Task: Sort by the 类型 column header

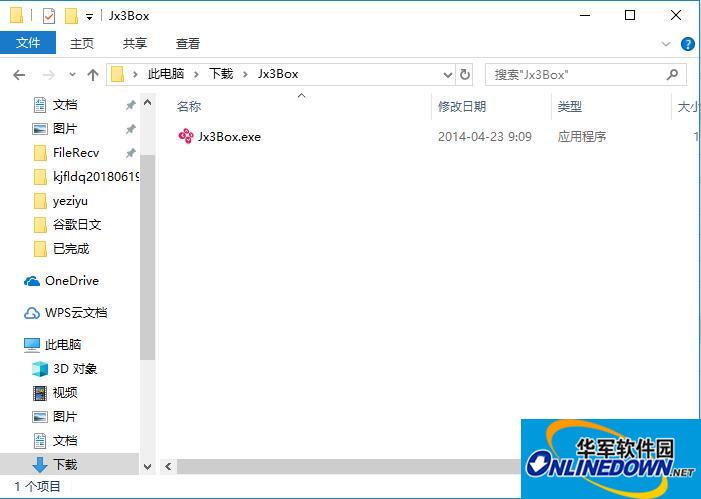Action: click(x=570, y=106)
